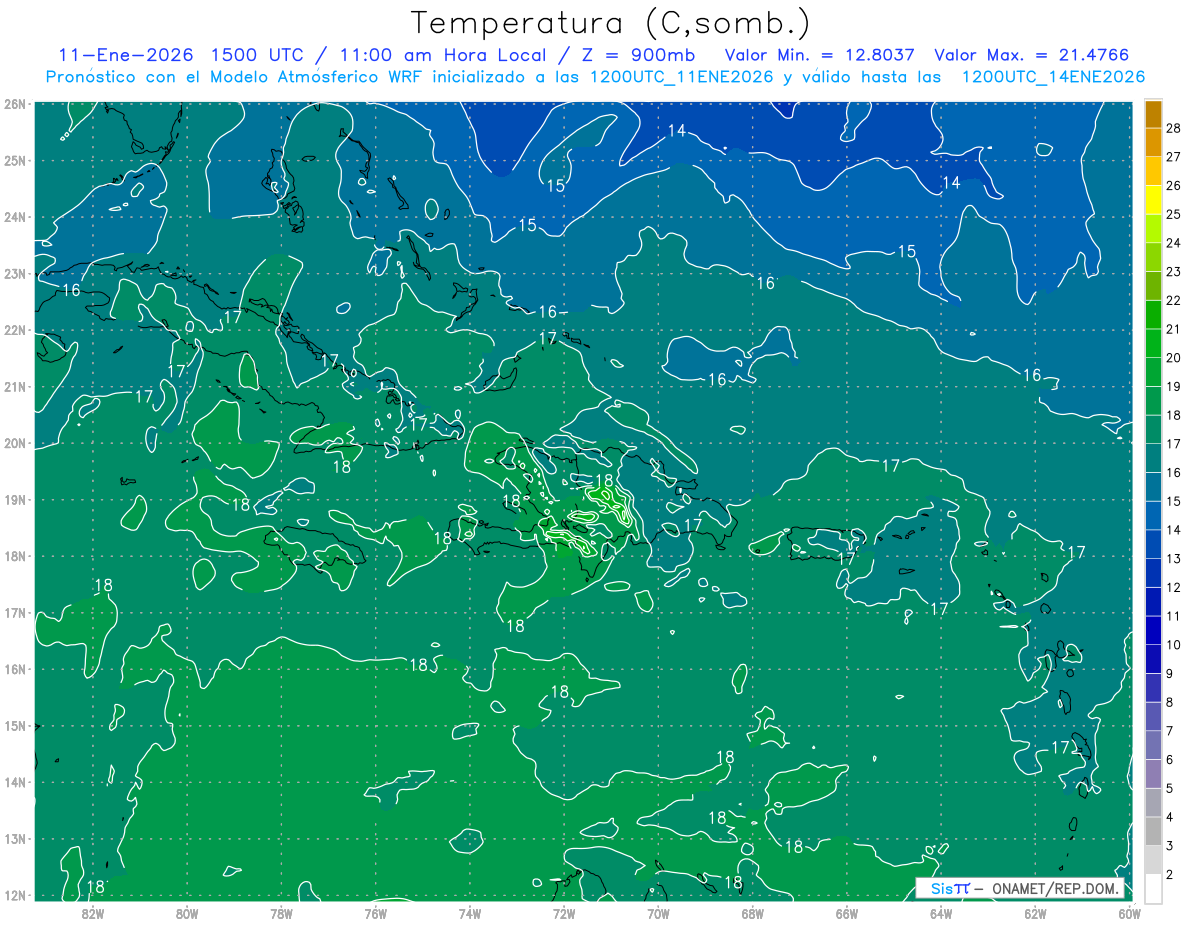Click the legend swatch between 23 and 24

tap(1153, 257)
